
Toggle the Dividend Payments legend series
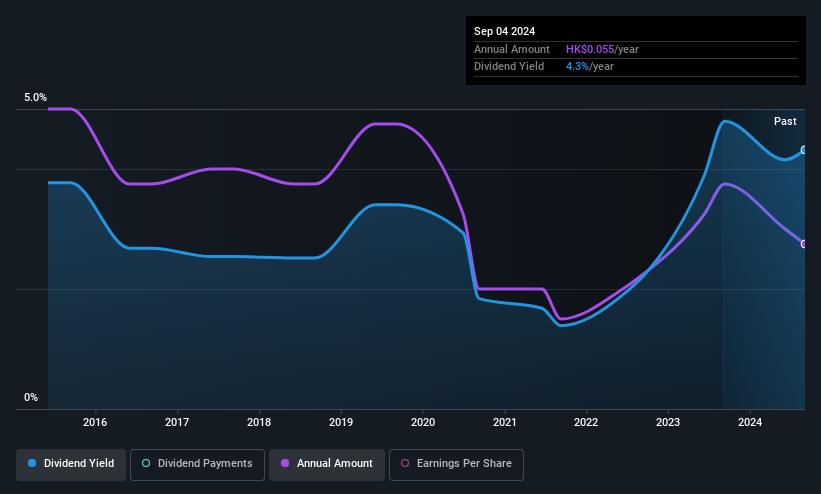point(197,464)
